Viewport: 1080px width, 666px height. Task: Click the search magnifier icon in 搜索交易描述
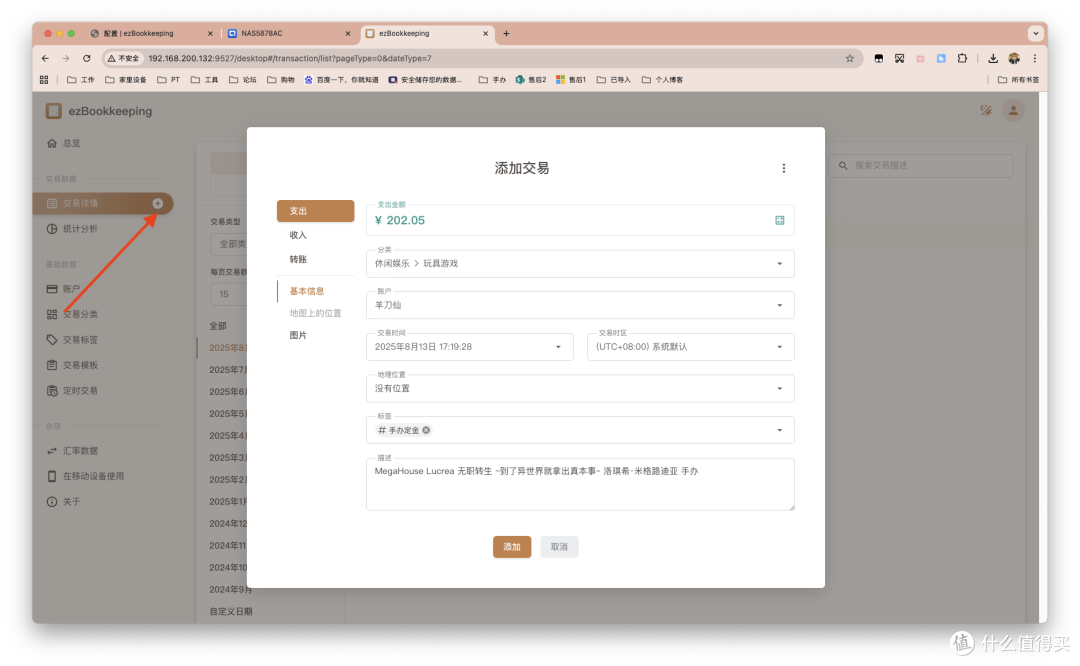point(843,165)
